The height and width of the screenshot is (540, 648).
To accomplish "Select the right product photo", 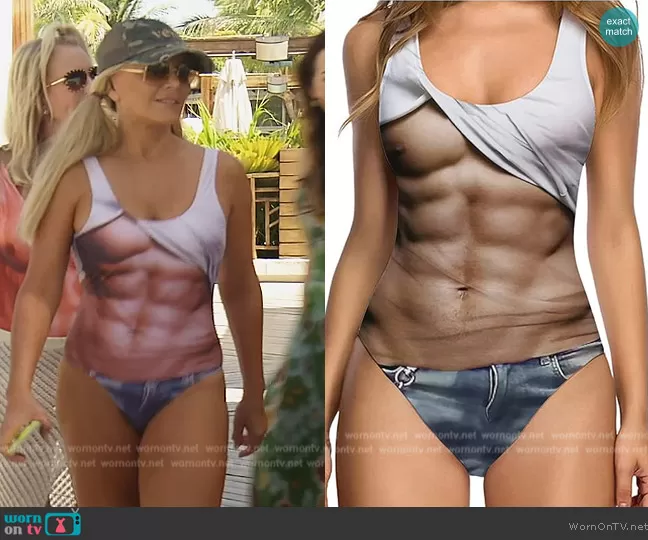I will coord(486,250).
